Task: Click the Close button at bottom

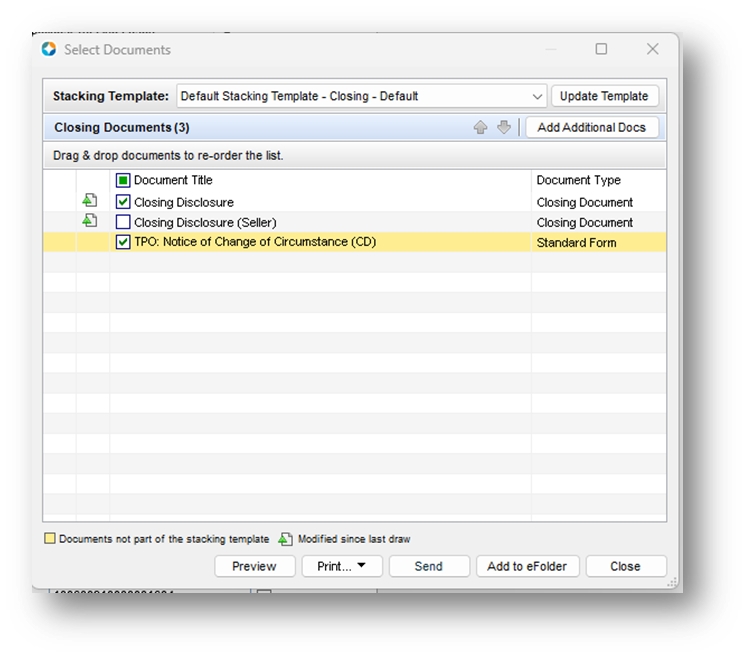Action: point(625,566)
